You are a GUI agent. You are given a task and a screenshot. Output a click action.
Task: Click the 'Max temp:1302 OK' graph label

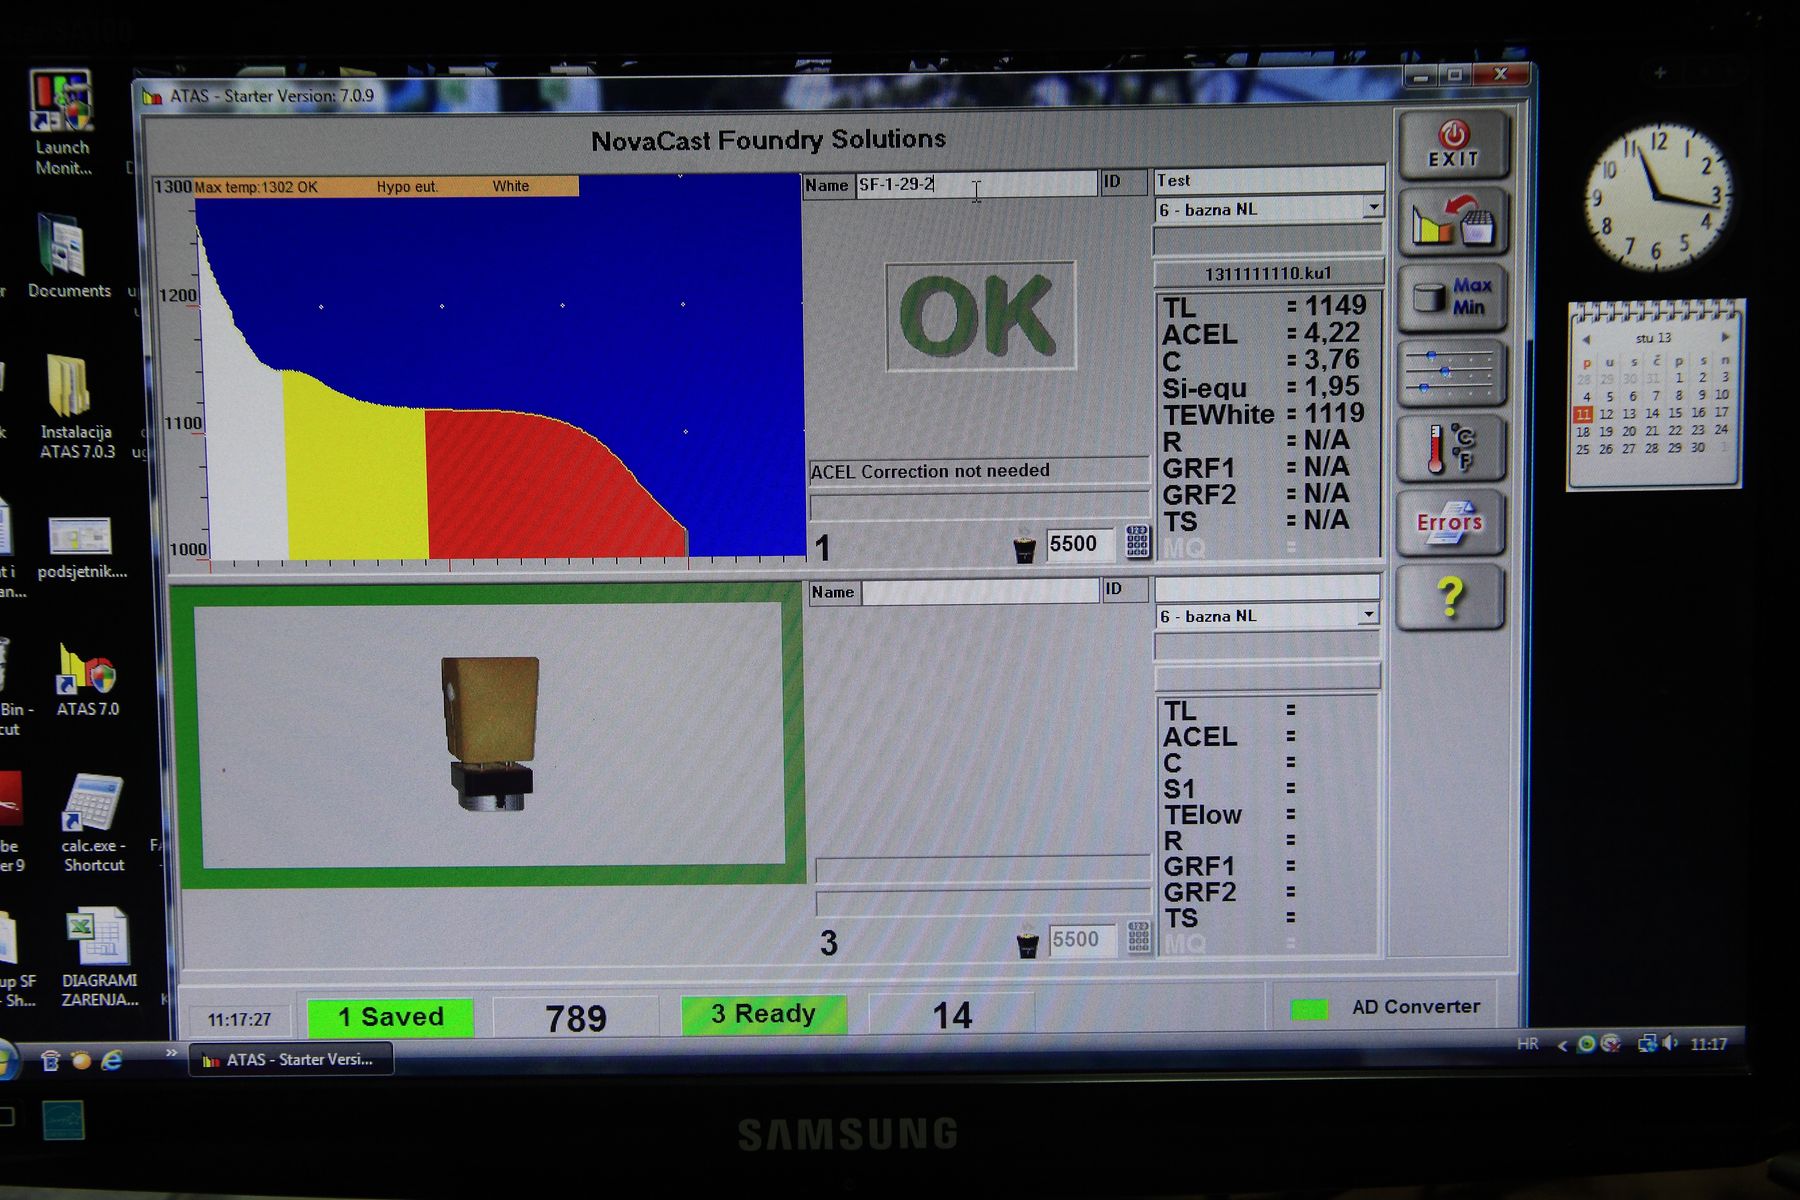pos(256,187)
